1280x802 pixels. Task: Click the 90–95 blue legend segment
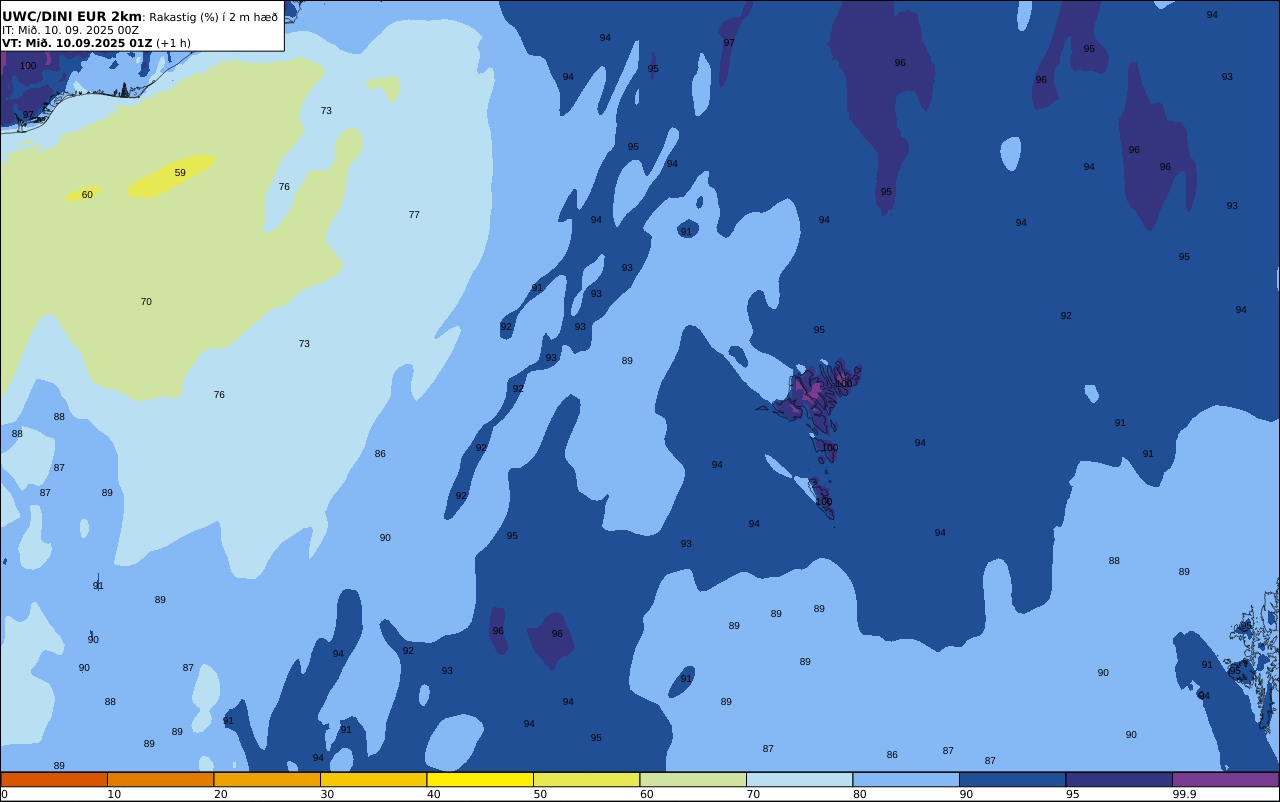[x=1012, y=779]
